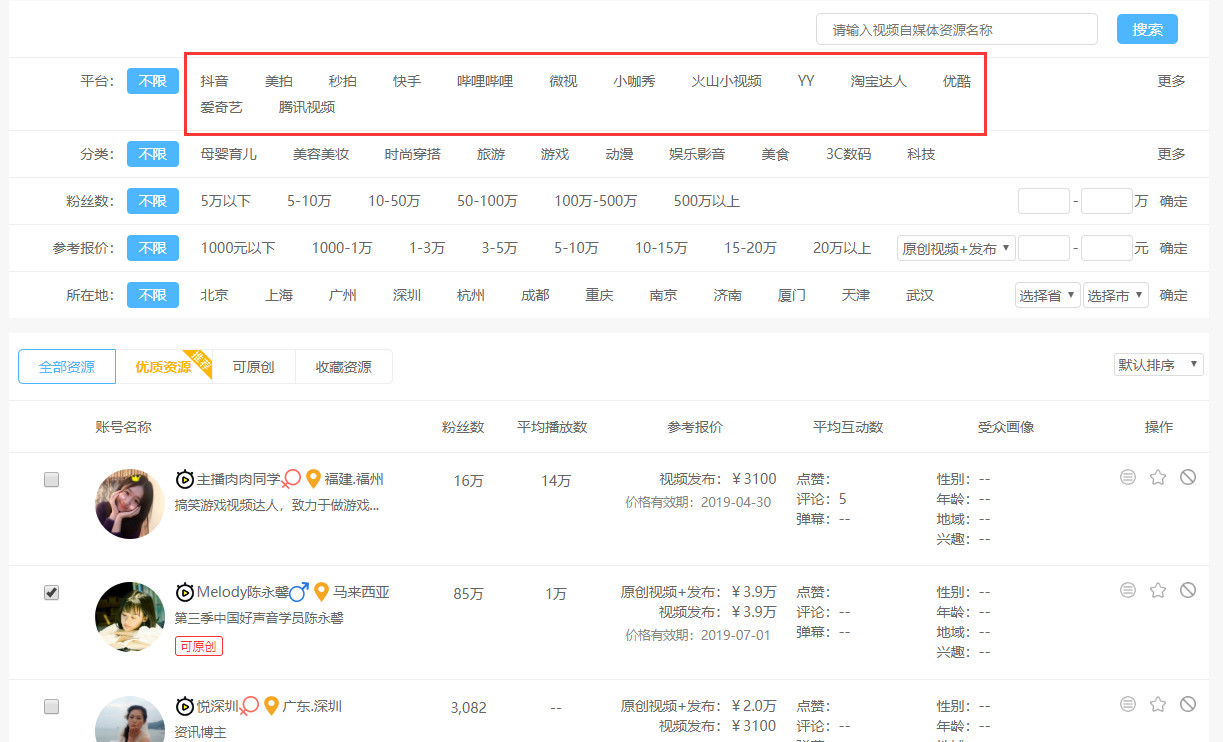This screenshot has width=1223, height=742.
Task: Click the video platform icon beside 主播肉肉同学
Action: [x=186, y=479]
